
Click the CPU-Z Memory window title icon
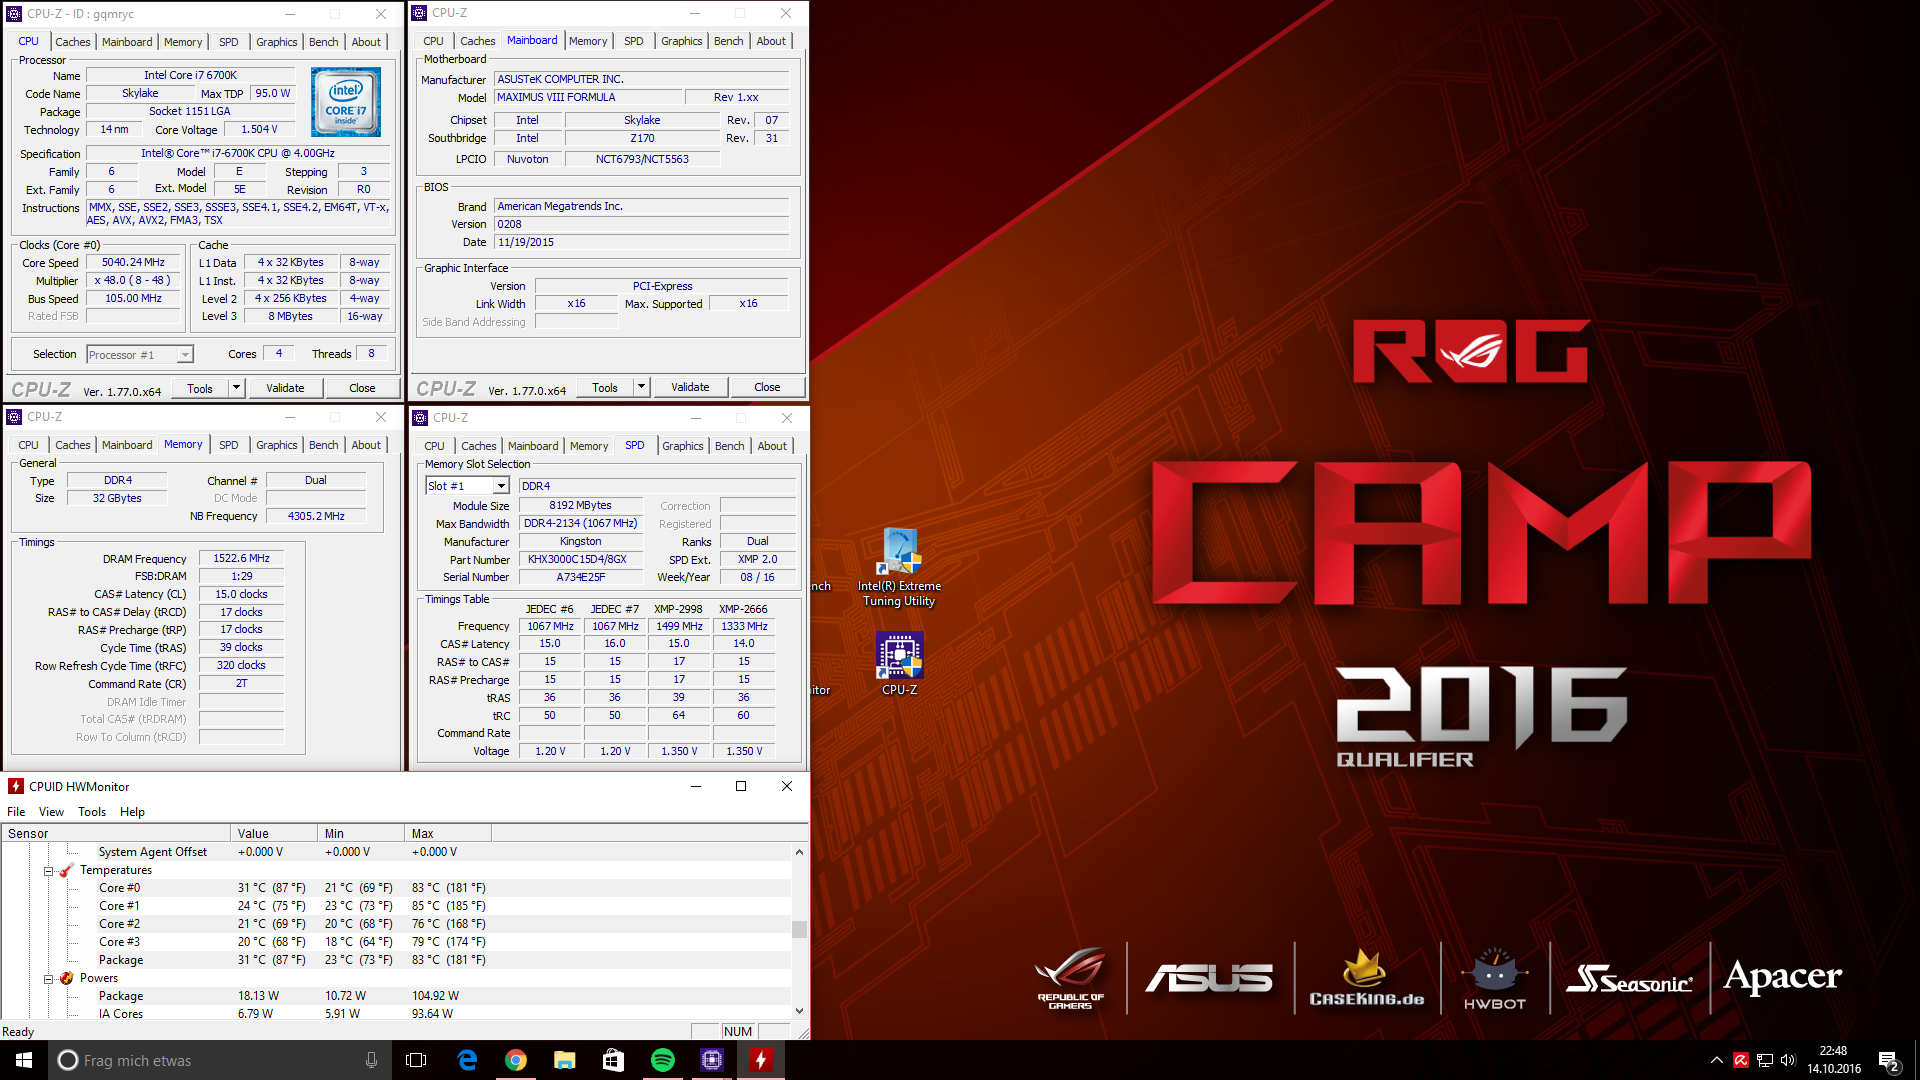coord(14,417)
